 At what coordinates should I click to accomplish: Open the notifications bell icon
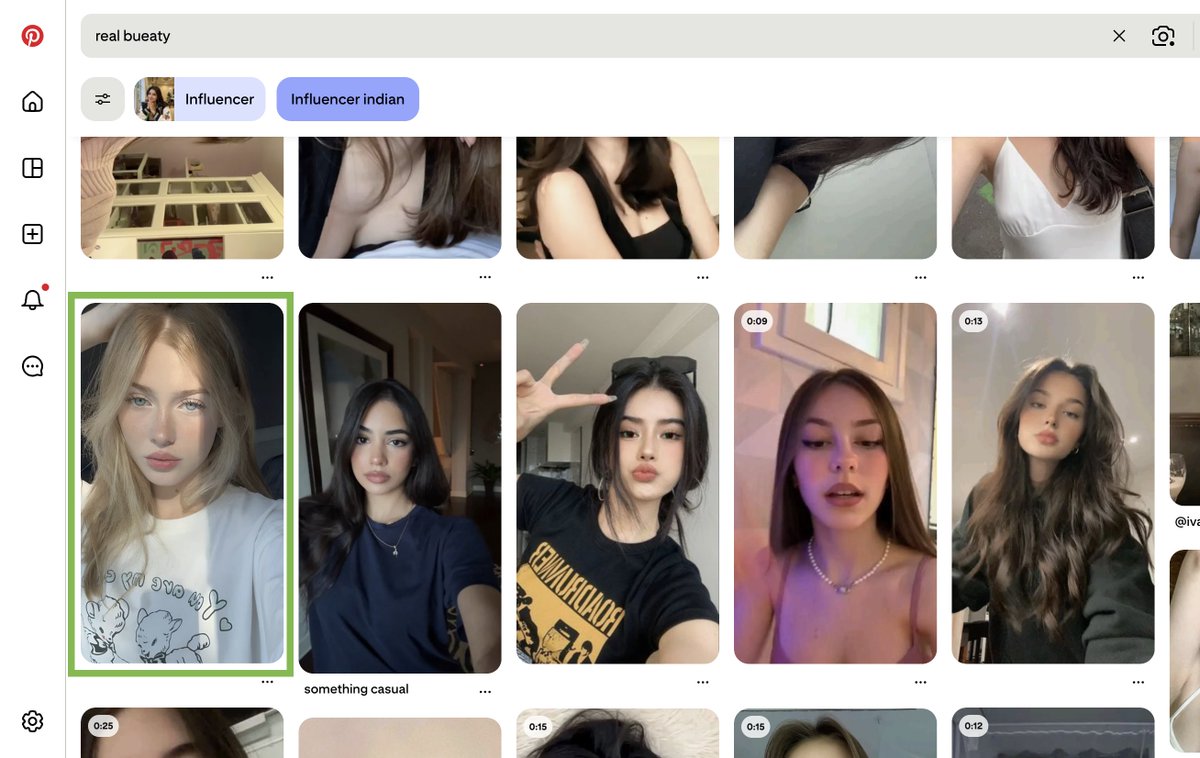[33, 300]
